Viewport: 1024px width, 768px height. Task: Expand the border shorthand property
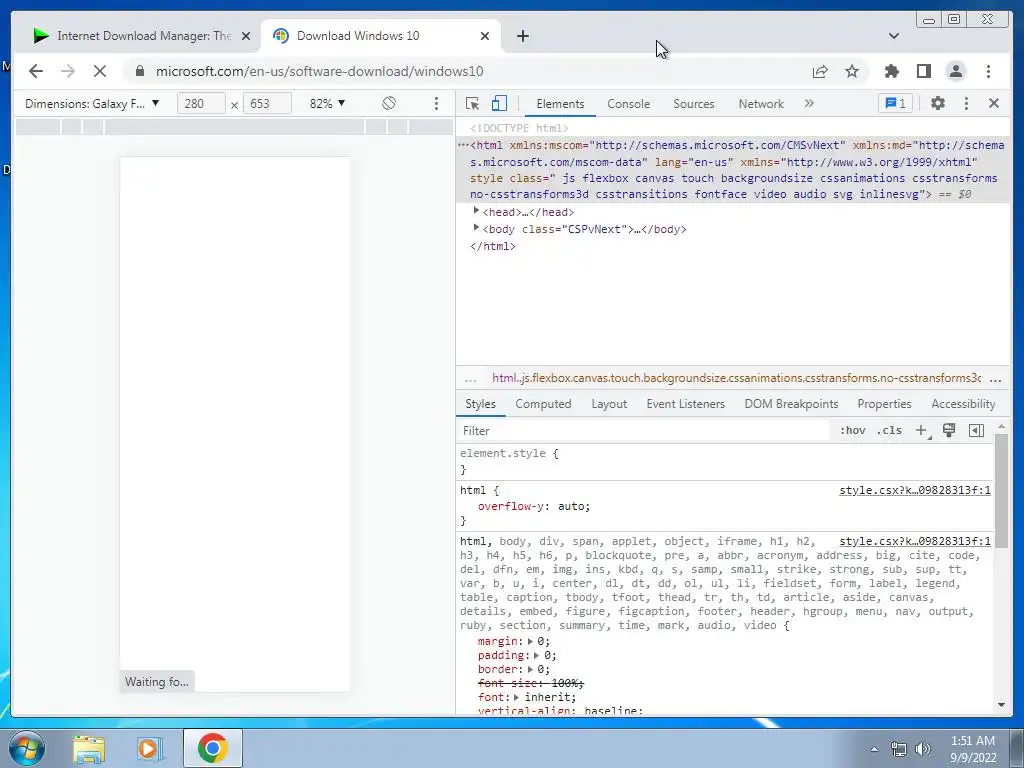[x=530, y=669]
